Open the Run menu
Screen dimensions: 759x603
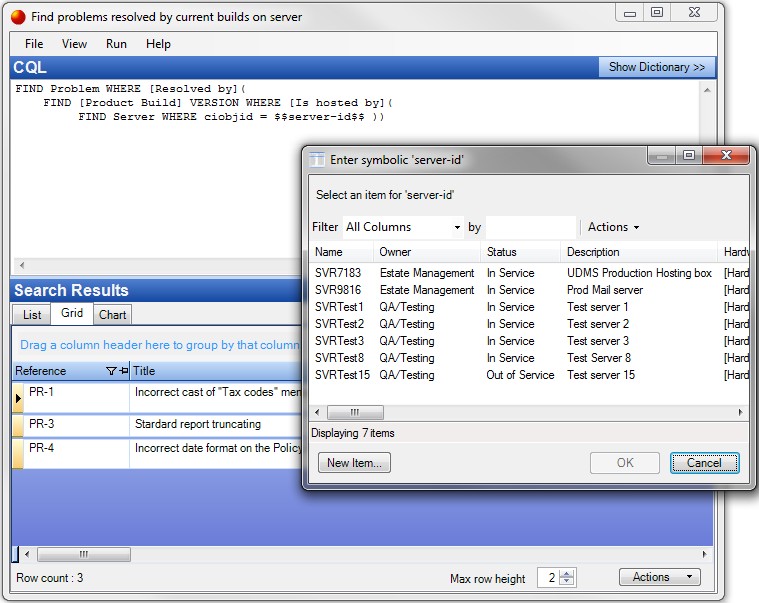click(x=116, y=44)
